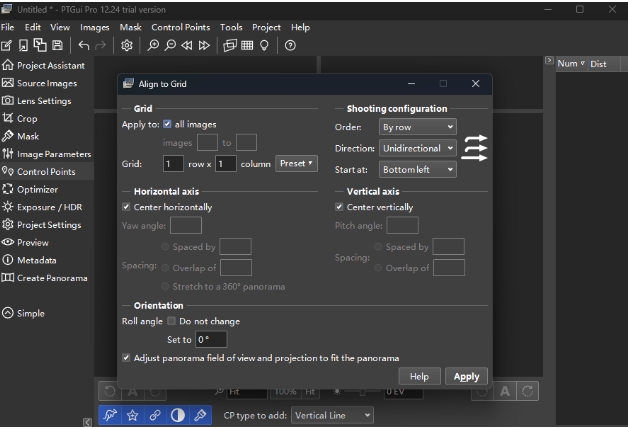
Task: Open Image Parameters in the sidebar
Action: (x=46, y=154)
